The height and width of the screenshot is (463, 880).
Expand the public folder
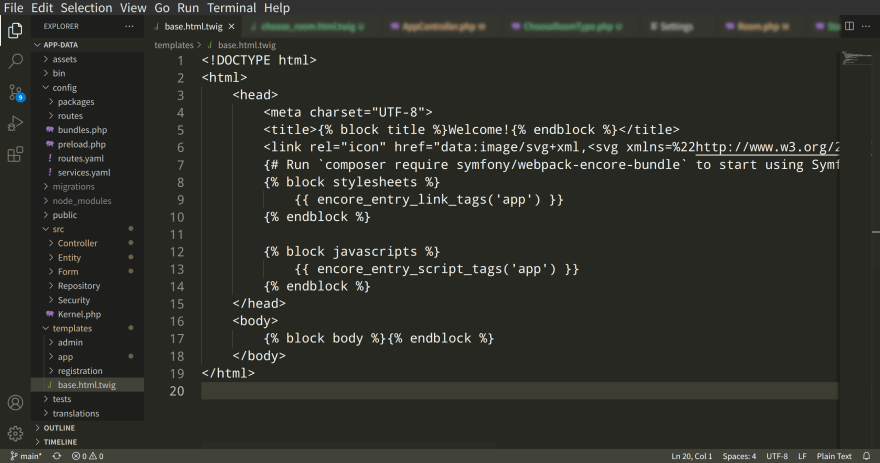(x=65, y=215)
